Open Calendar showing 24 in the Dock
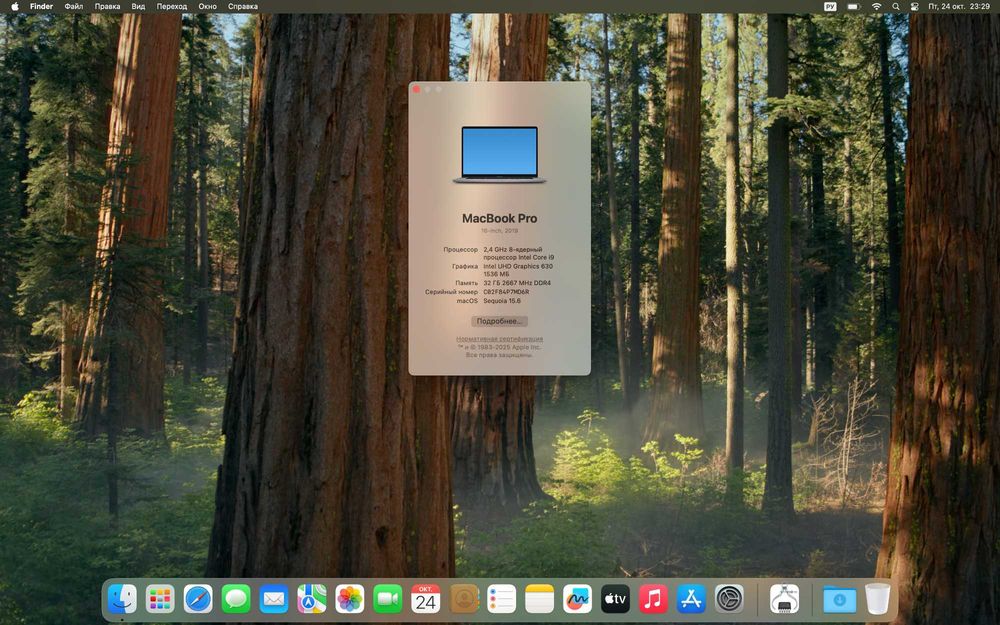 (x=425, y=599)
